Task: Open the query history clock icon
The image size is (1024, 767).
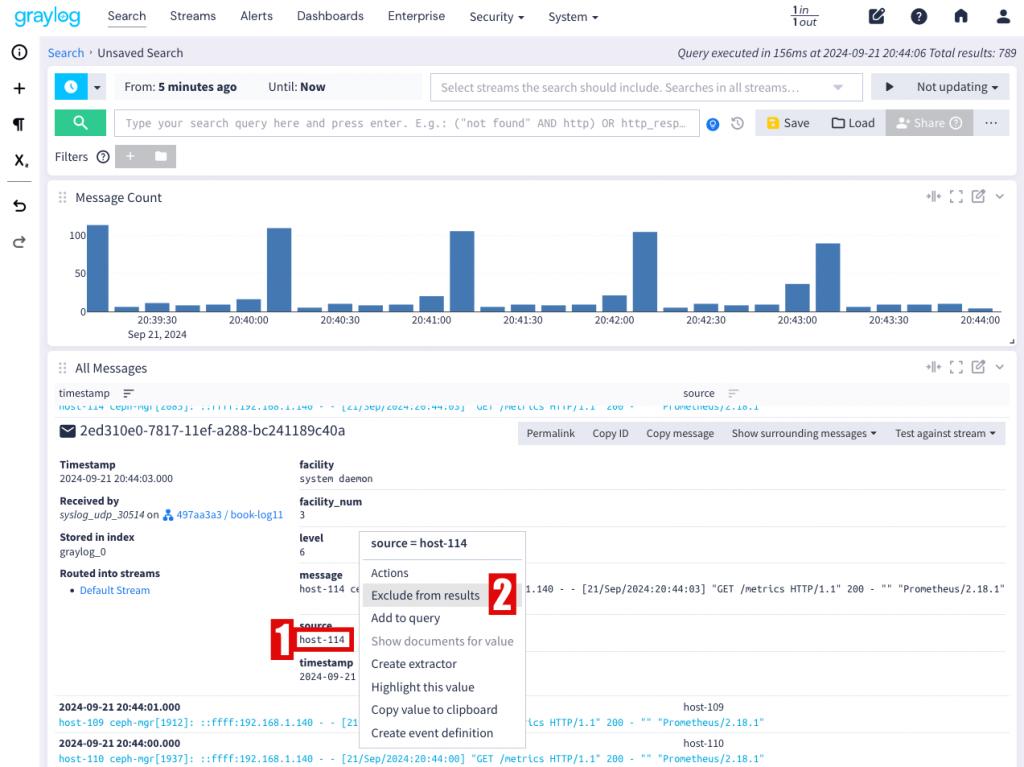Action: pos(737,123)
